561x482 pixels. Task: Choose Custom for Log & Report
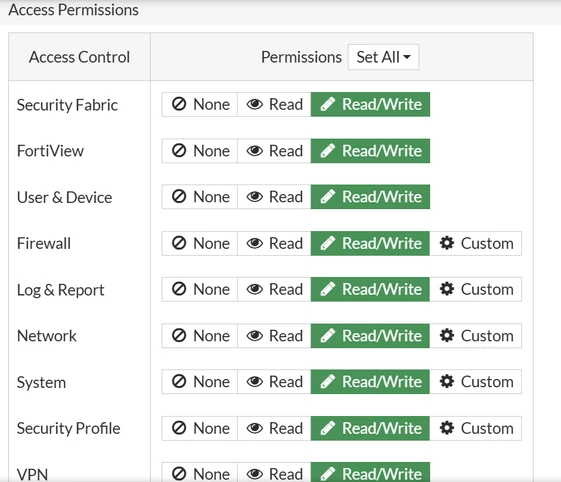pyautogui.click(x=475, y=289)
